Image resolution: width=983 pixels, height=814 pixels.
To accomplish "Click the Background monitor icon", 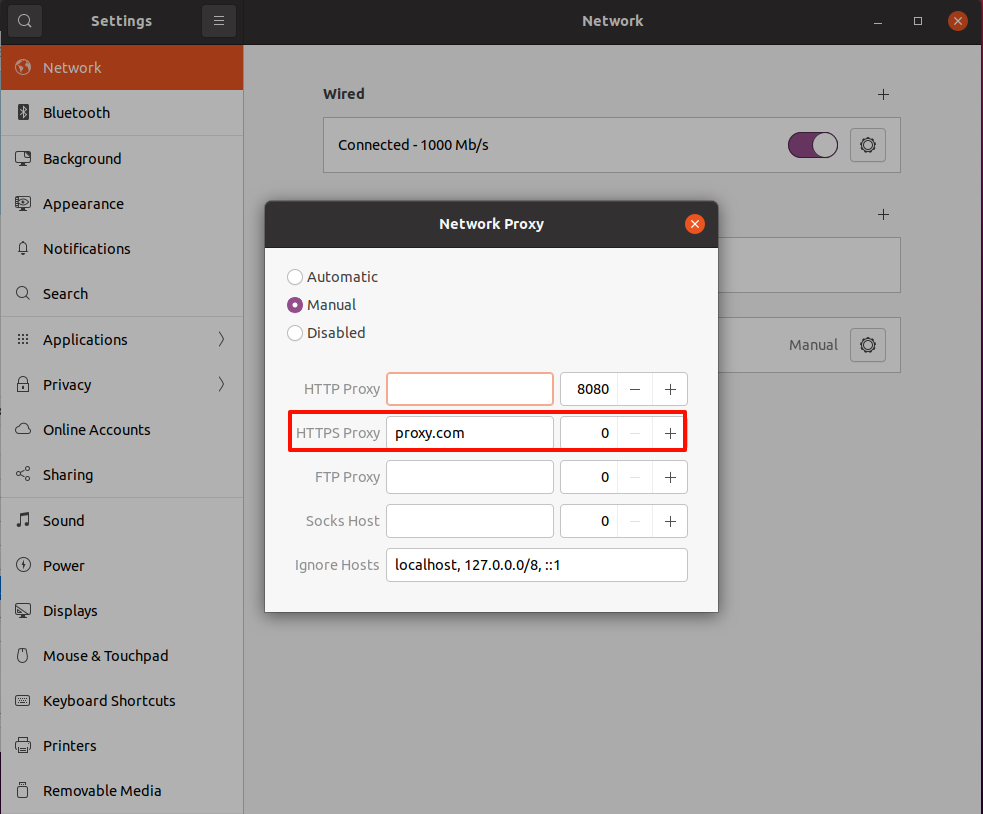I will pyautogui.click(x=23, y=158).
